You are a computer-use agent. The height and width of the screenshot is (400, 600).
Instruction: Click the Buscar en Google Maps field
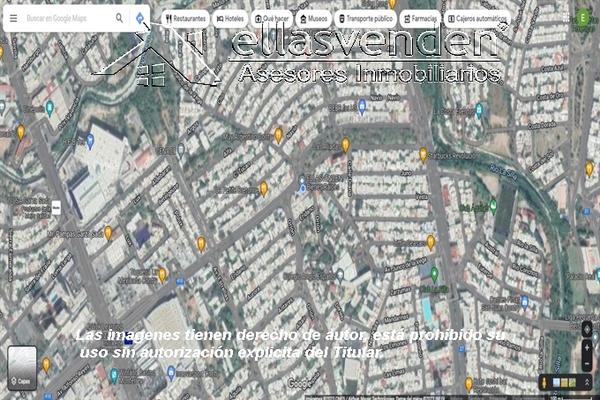tap(65, 18)
